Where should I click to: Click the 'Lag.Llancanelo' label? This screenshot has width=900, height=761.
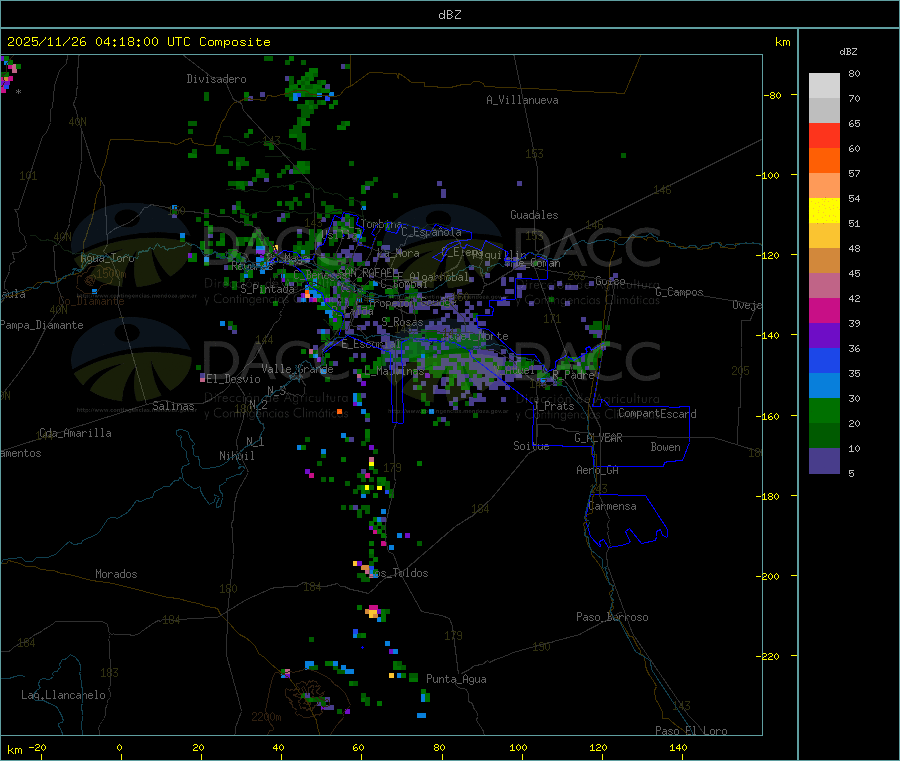click(x=63, y=695)
